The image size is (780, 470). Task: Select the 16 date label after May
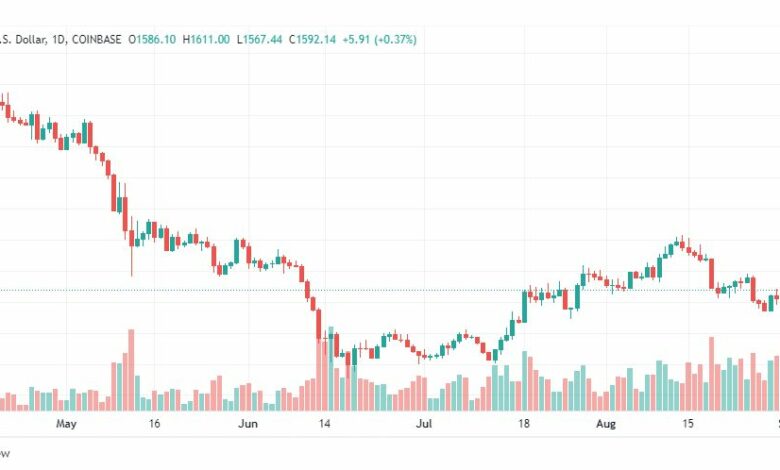tap(154, 424)
